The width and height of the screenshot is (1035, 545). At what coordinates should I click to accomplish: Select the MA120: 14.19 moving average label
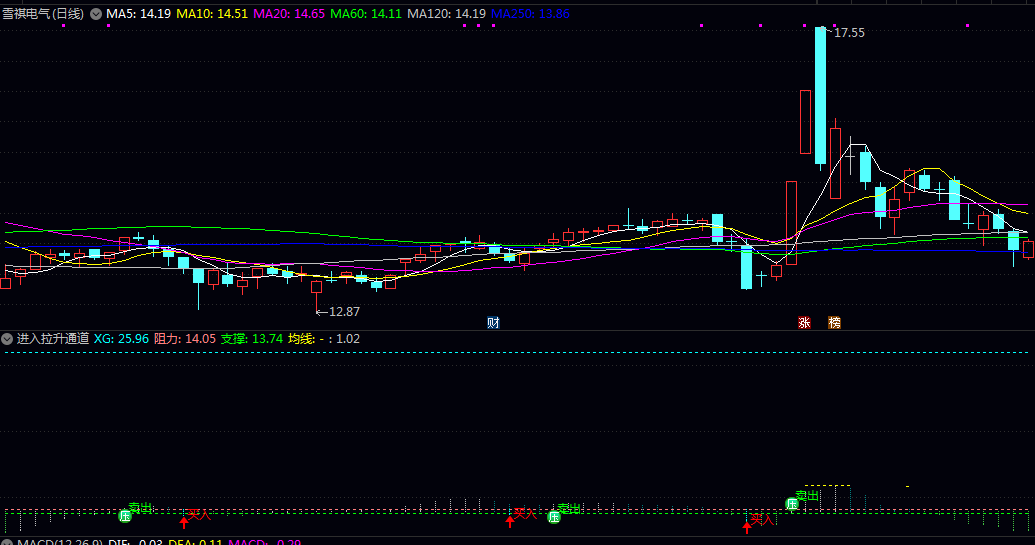(x=446, y=14)
